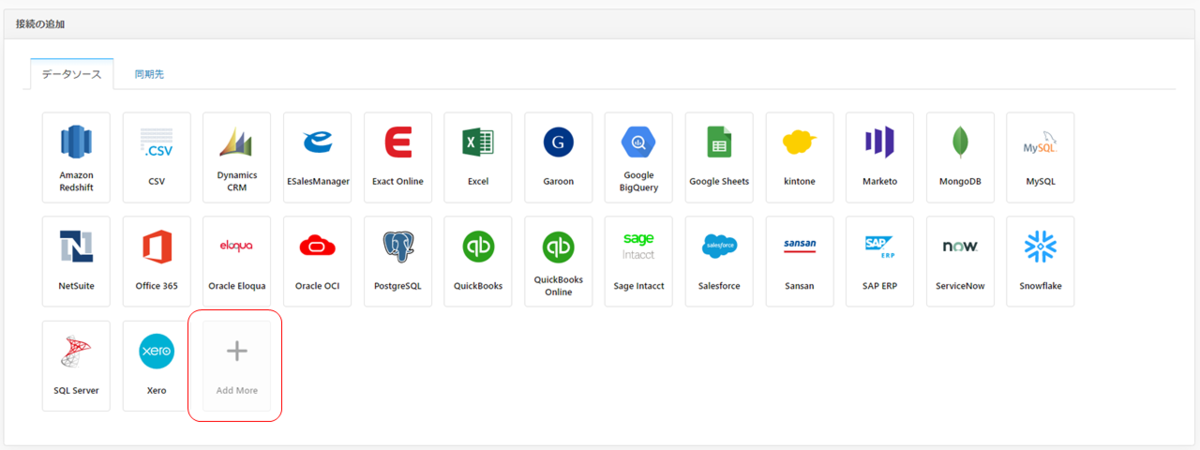
Task: Click the SQL Server connection tile
Action: [76, 365]
